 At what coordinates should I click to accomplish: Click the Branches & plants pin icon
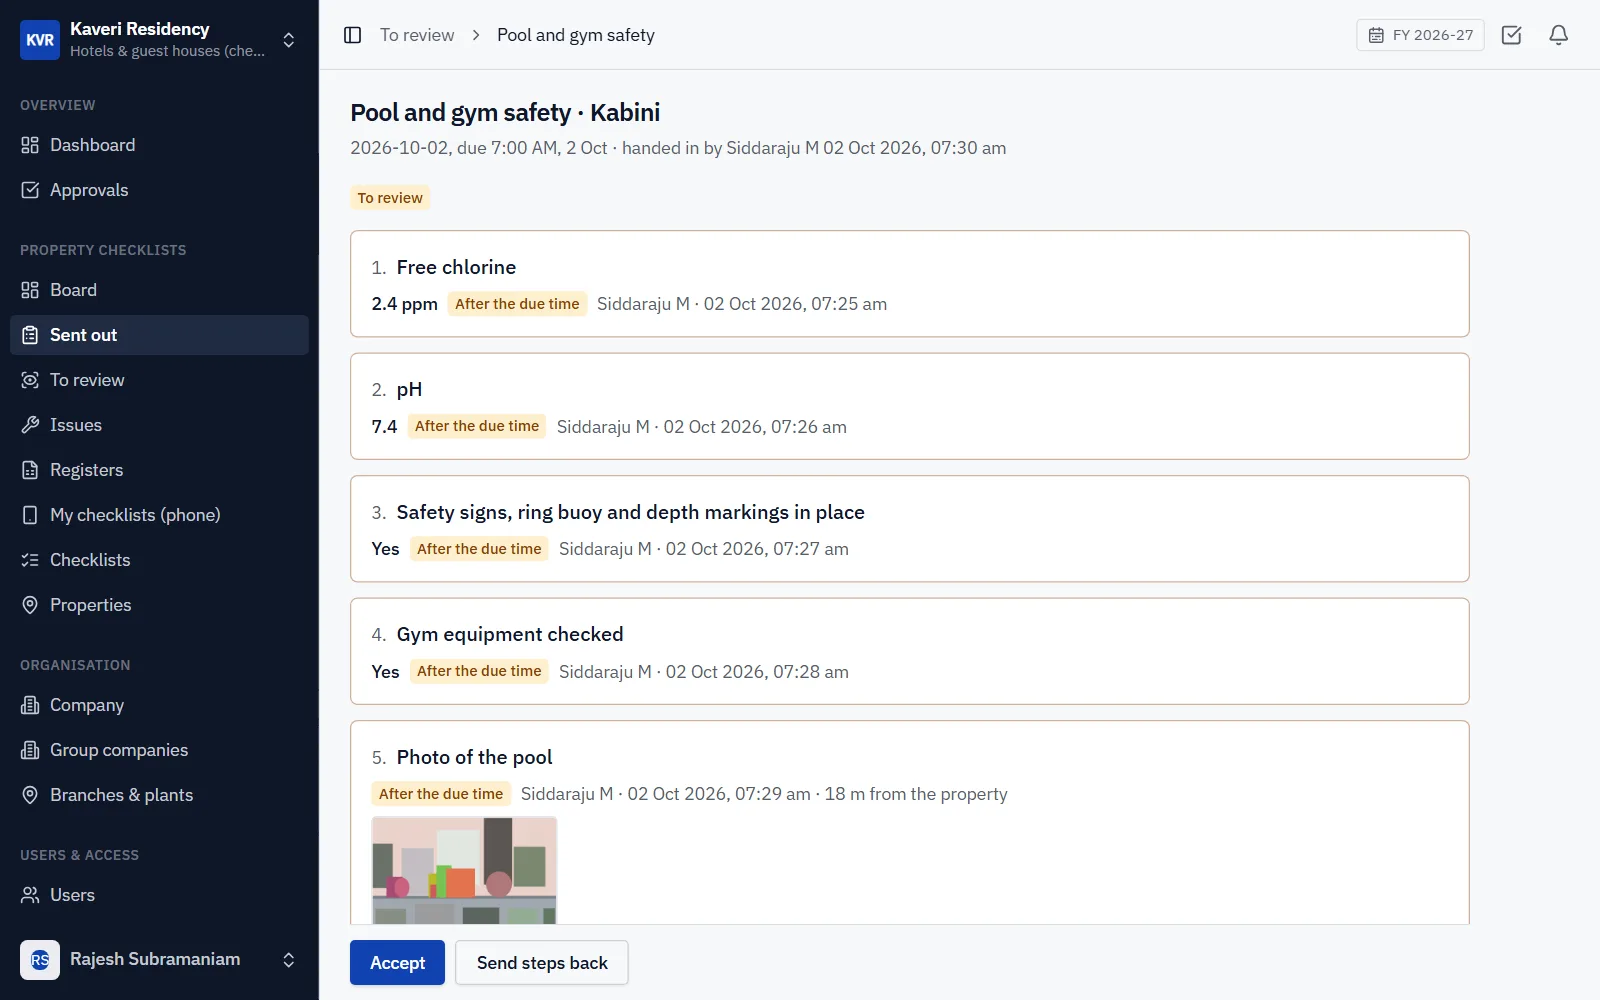point(30,795)
